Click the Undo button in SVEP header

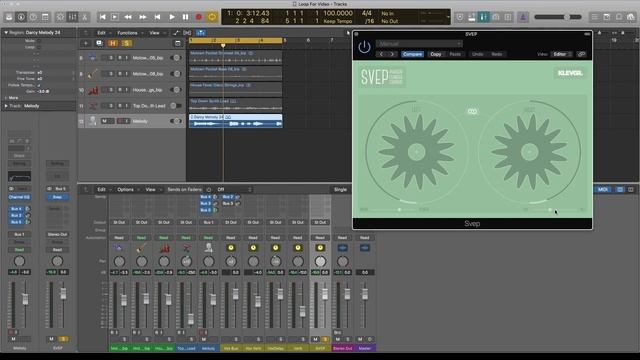[477, 54]
